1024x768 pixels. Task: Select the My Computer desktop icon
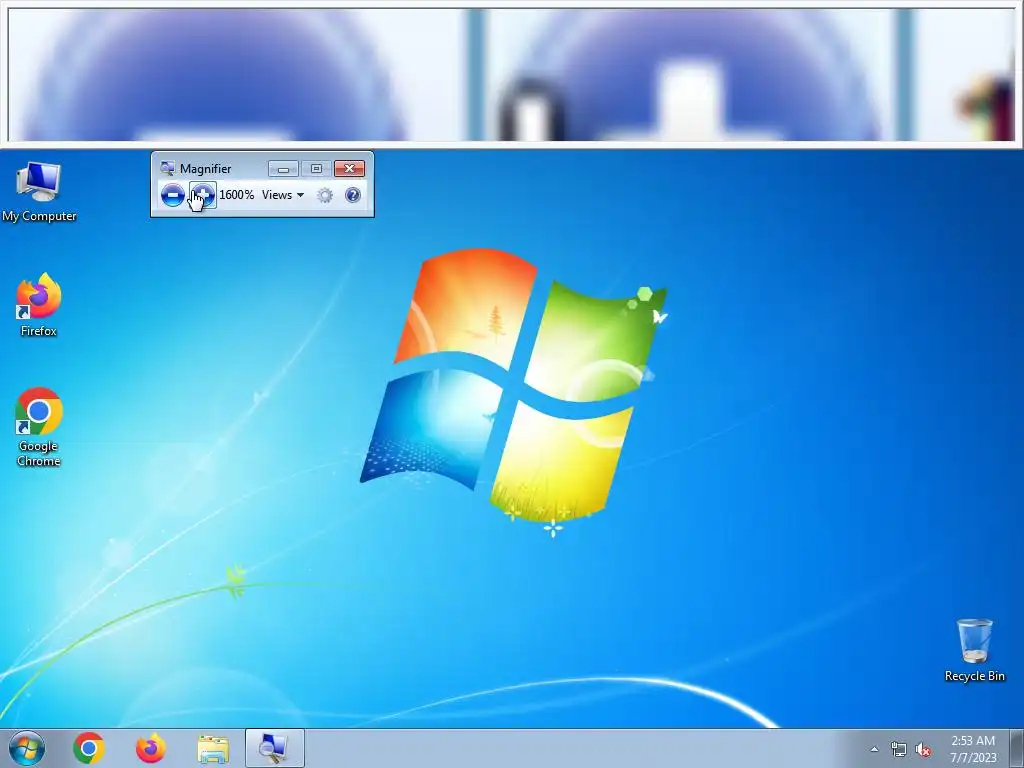(x=39, y=192)
